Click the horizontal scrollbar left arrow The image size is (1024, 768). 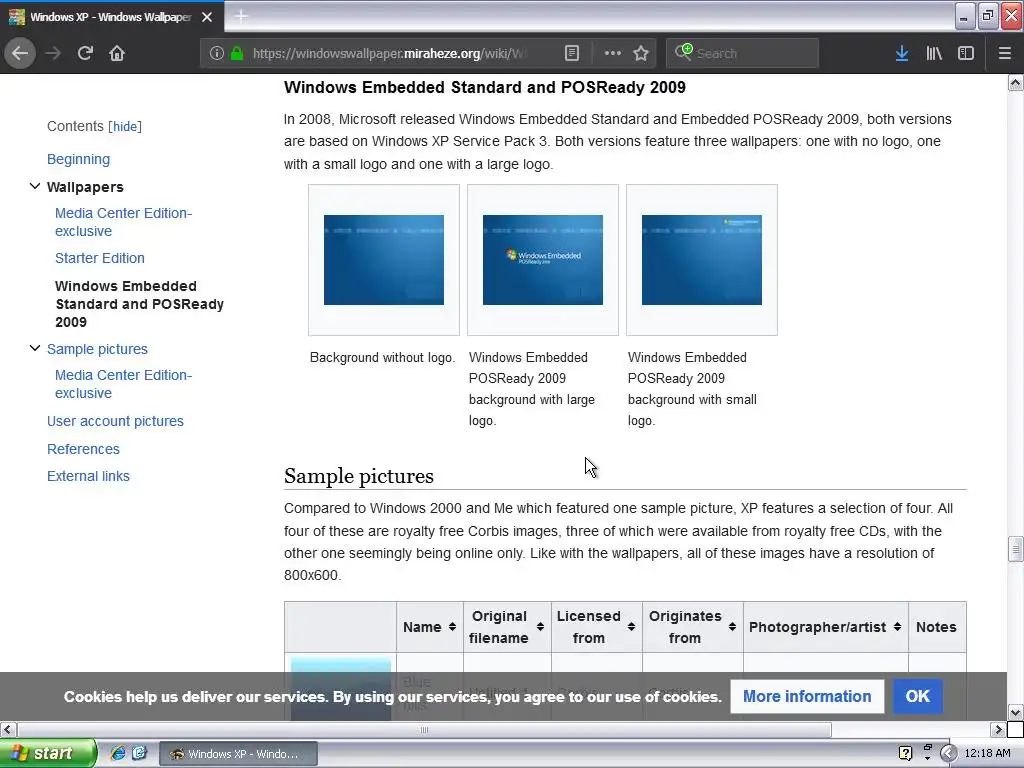[x=8, y=729]
